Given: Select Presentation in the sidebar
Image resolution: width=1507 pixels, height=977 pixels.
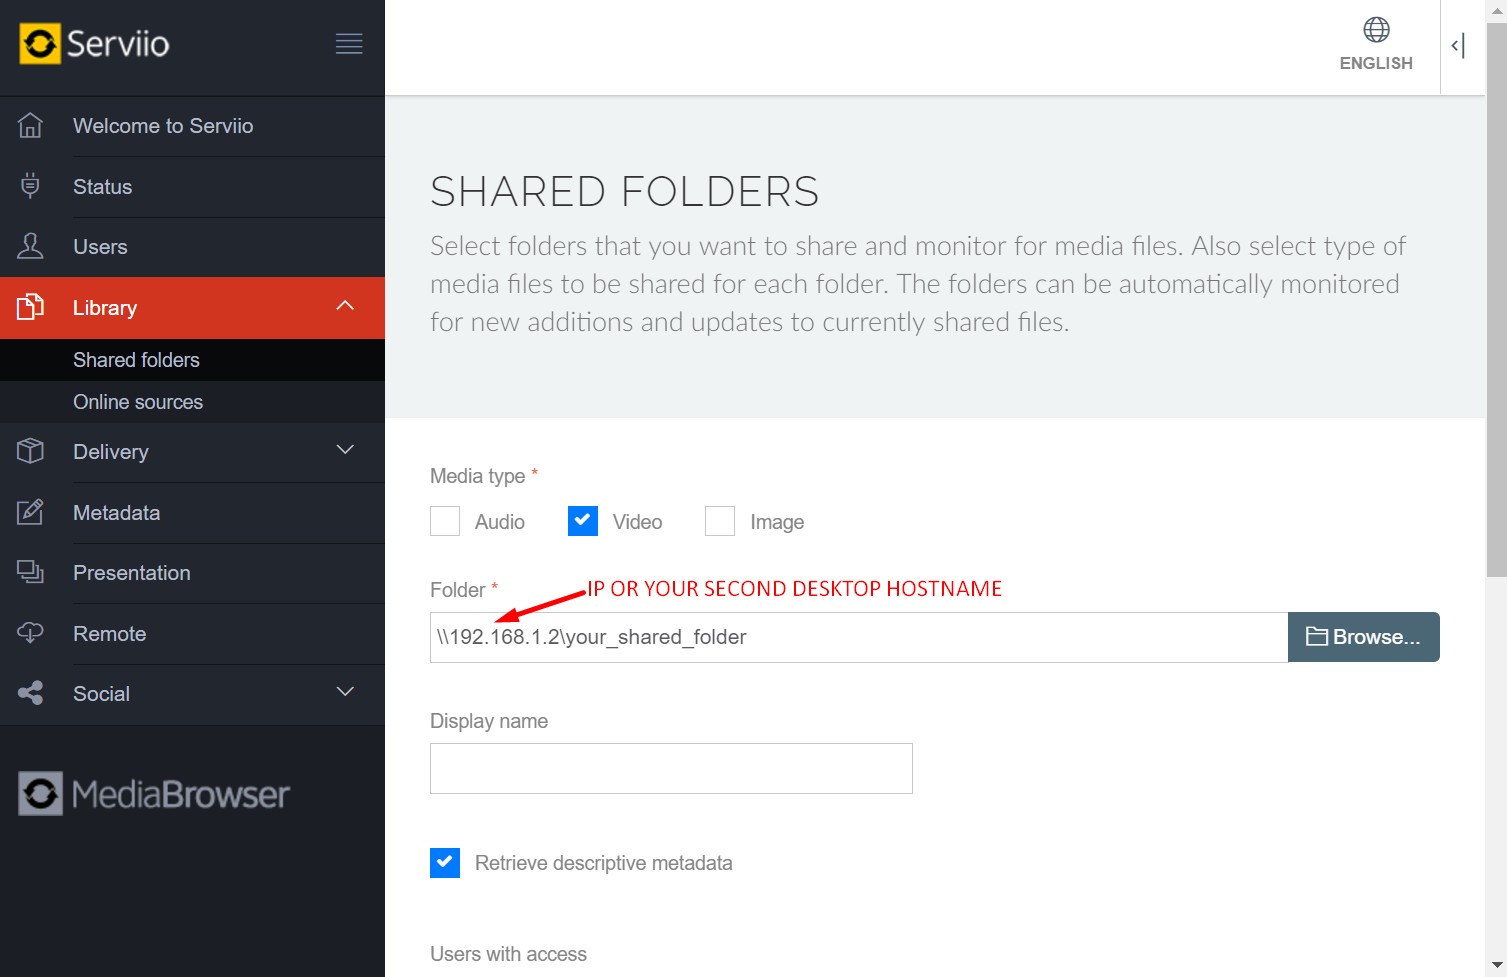Looking at the screenshot, I should coord(131,573).
